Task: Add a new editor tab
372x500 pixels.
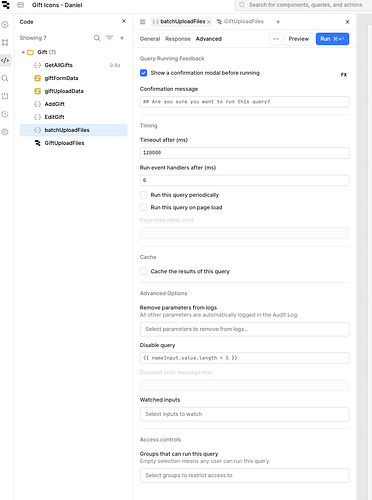Action: [x=278, y=22]
